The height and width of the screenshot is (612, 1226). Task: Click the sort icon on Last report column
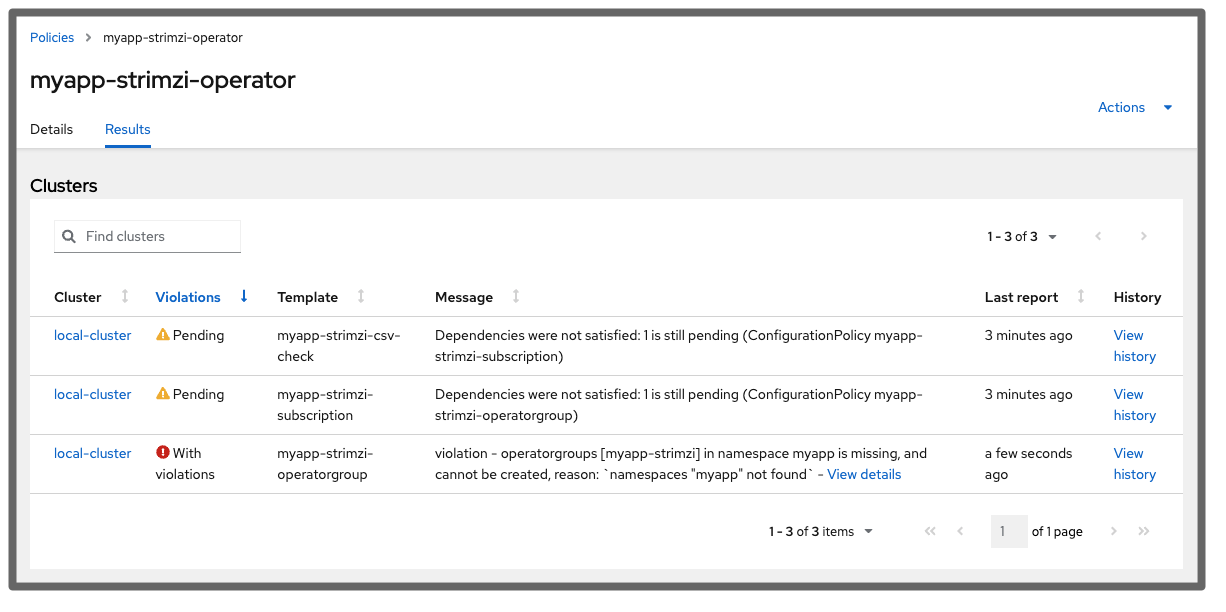[x=1081, y=296]
